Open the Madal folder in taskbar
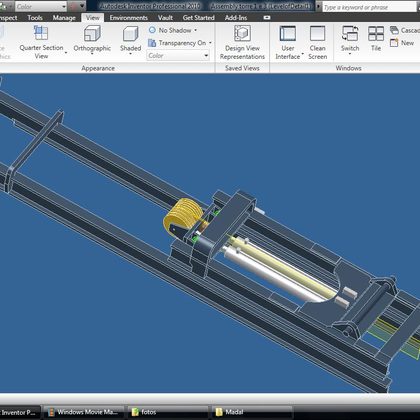Screen dimensions: 420x420 point(252,412)
